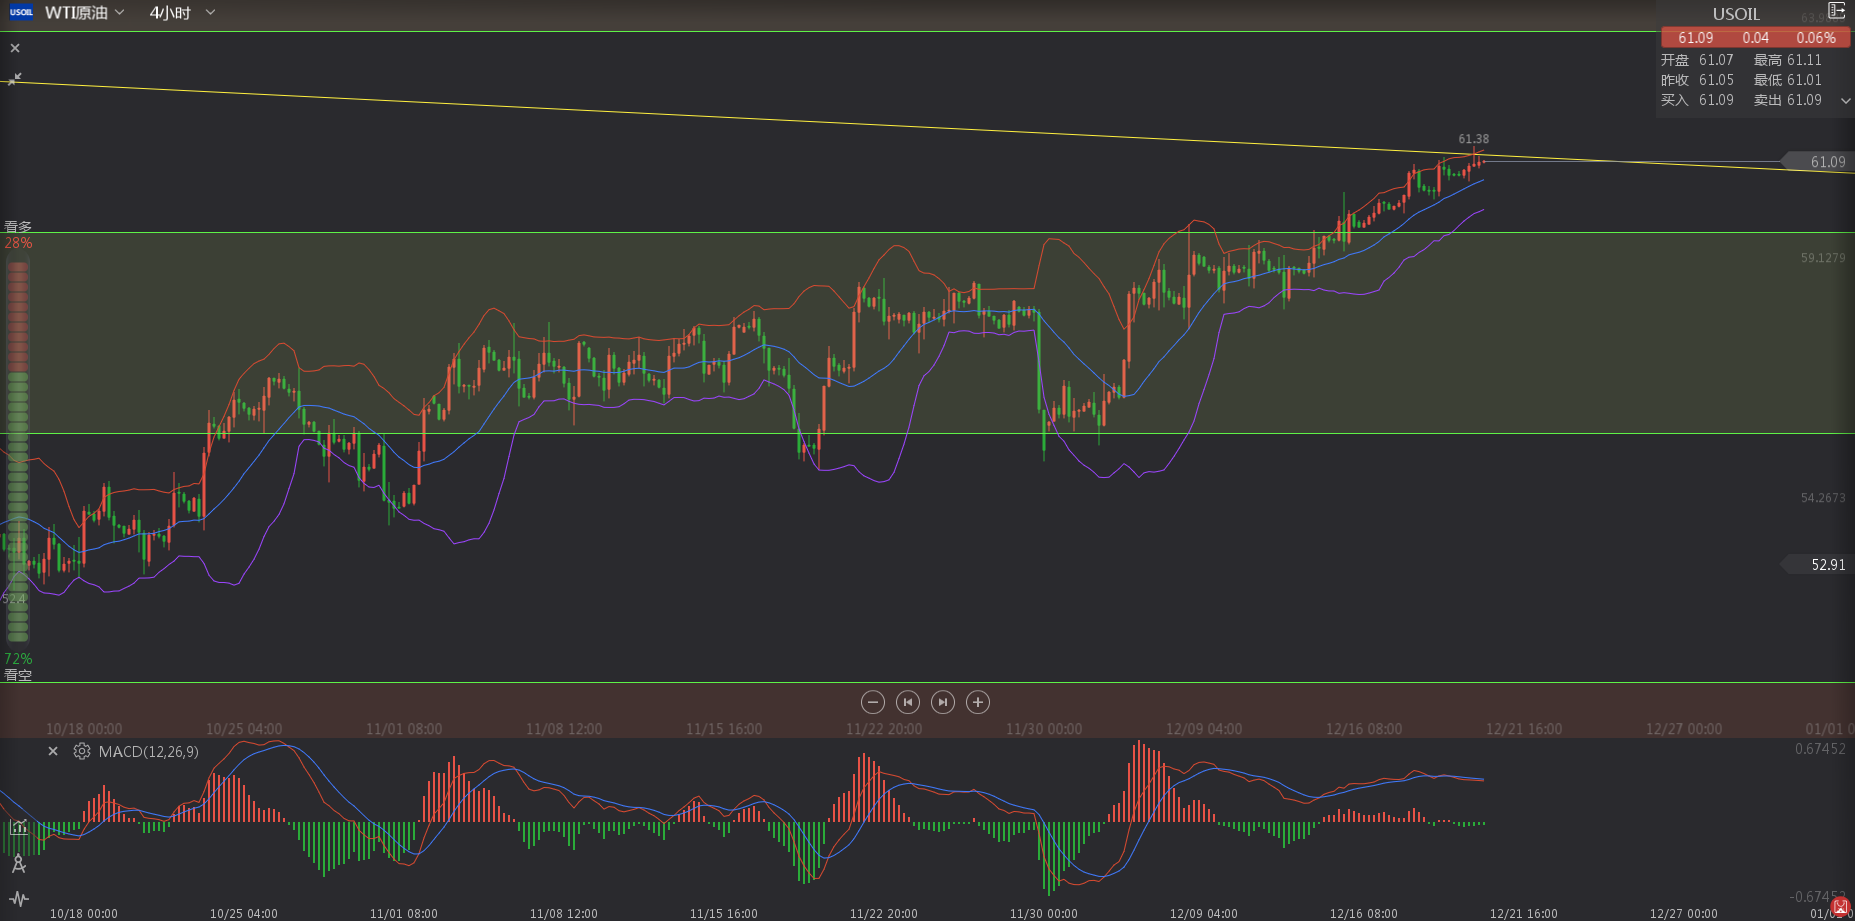Open the 4小时 timeframe dropdown

(x=182, y=13)
